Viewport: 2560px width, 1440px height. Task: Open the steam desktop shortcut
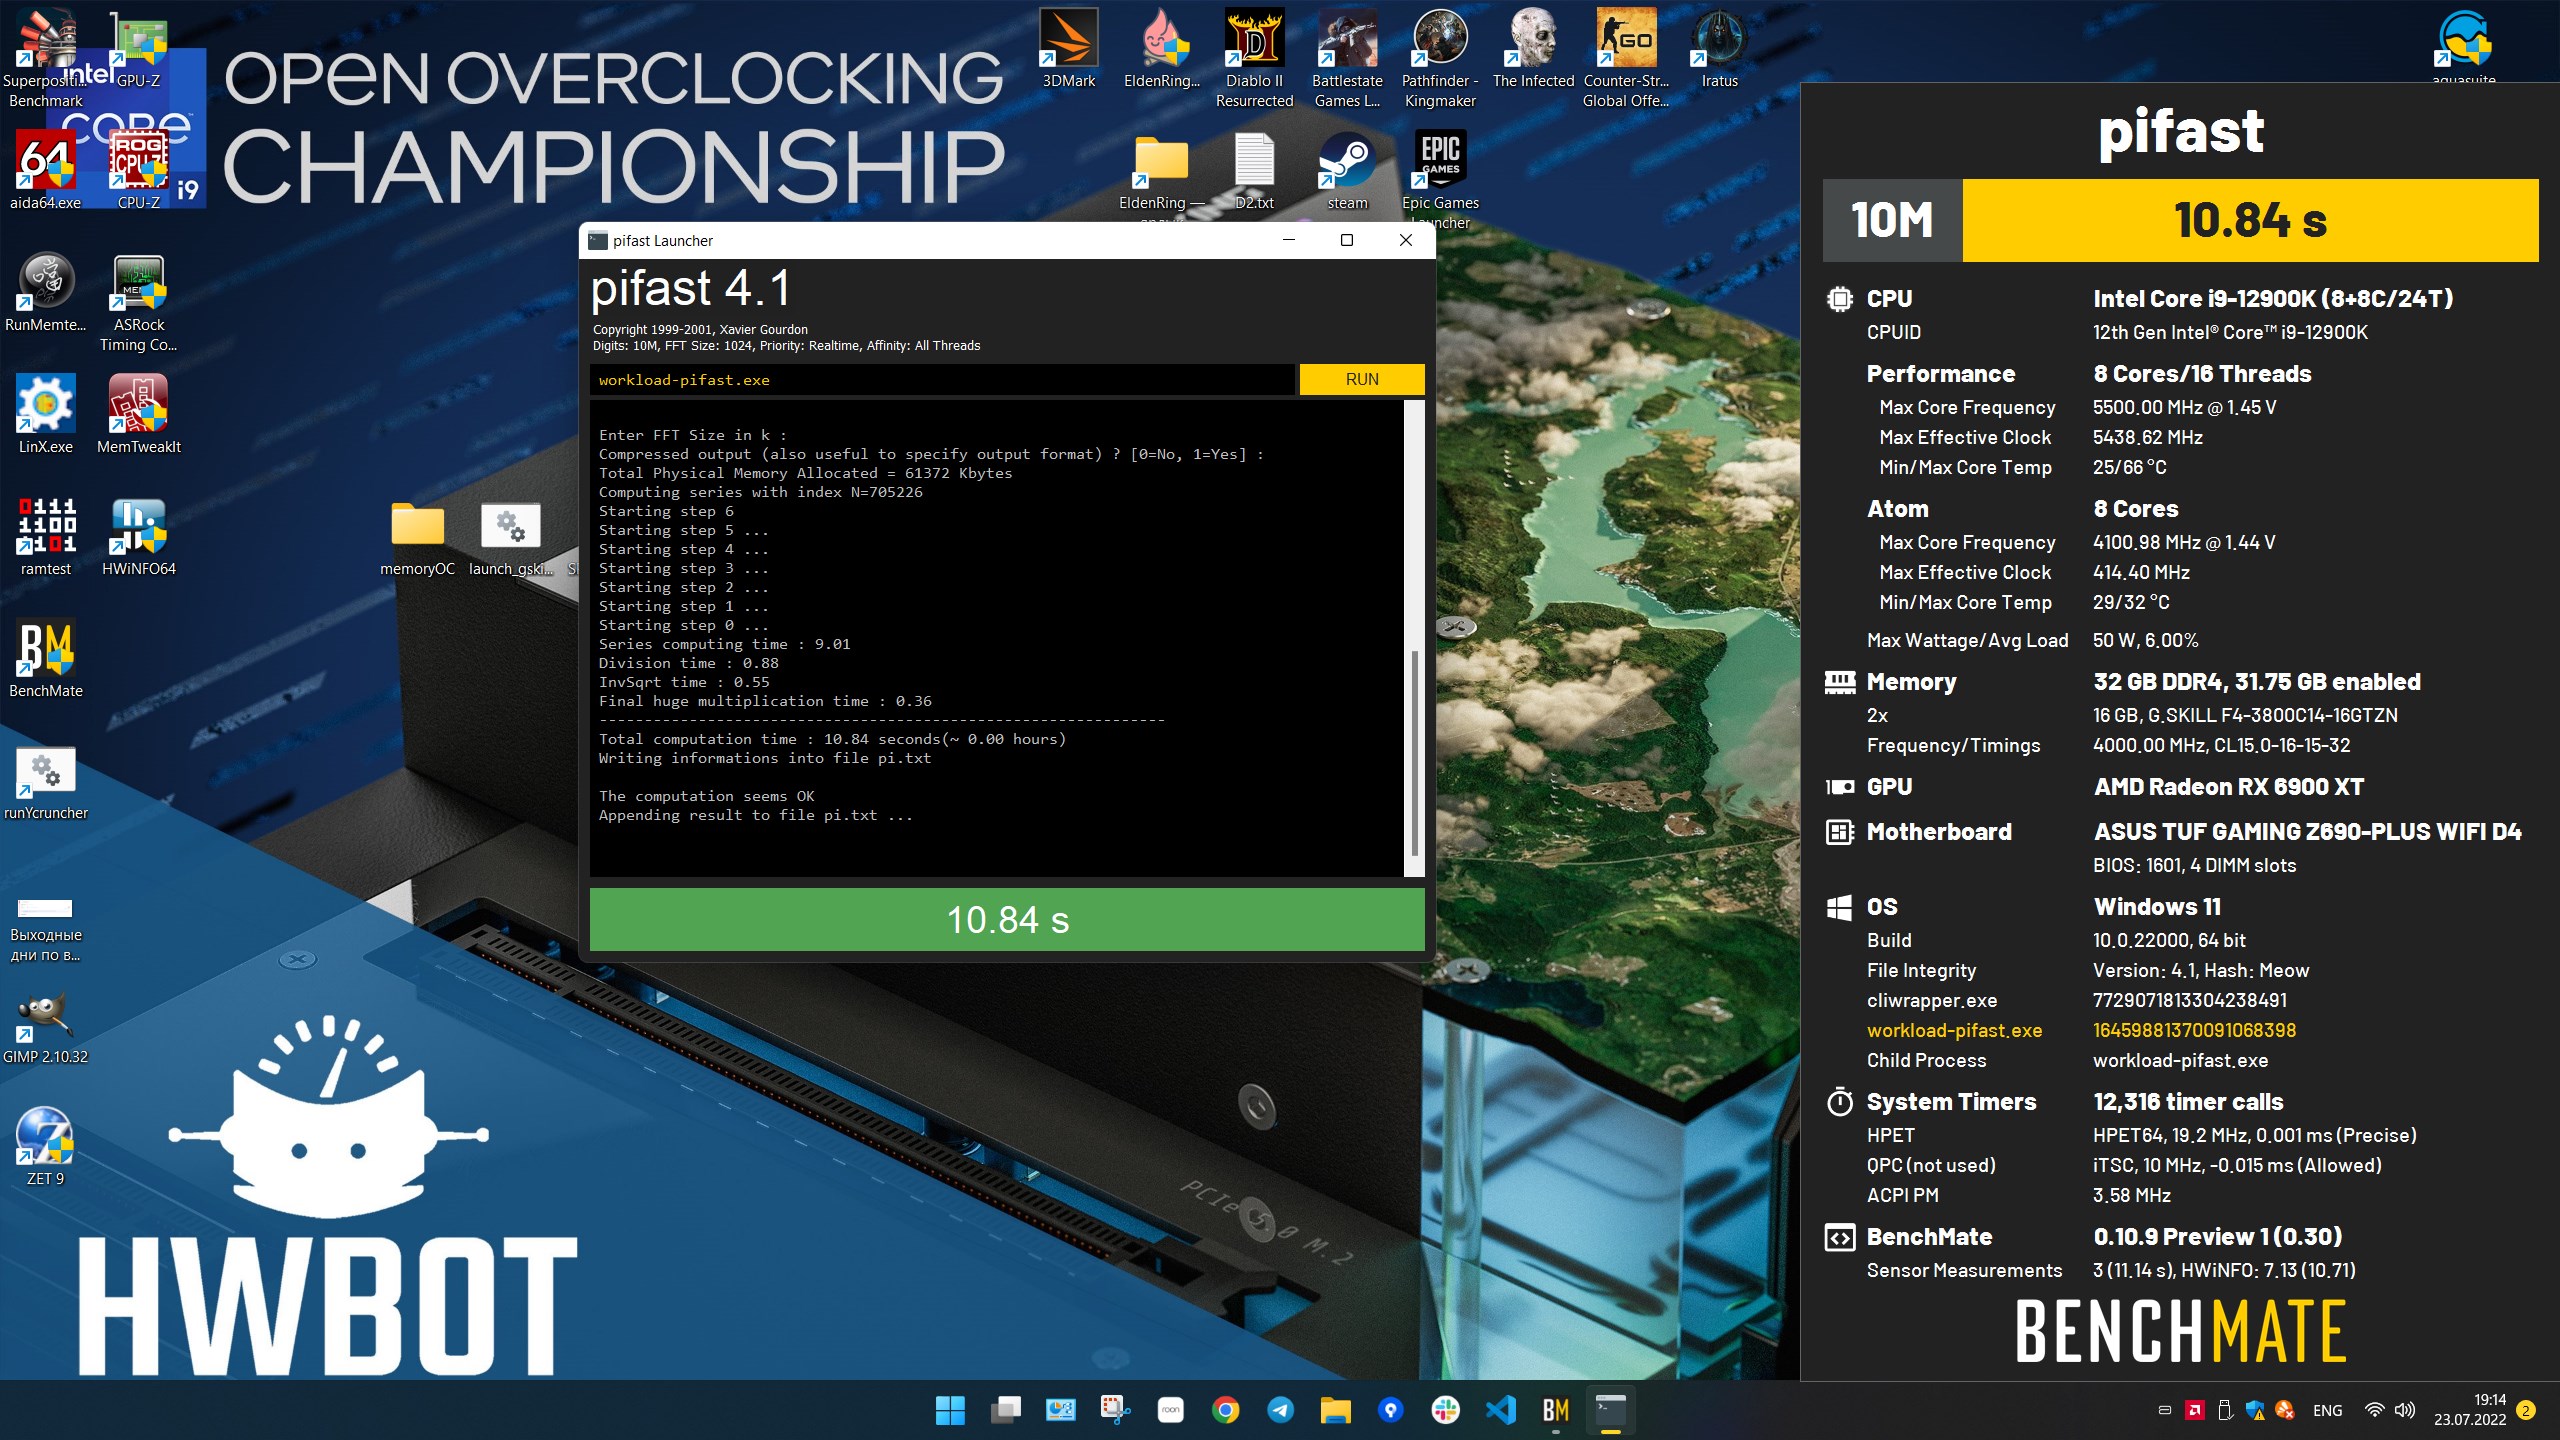(x=1347, y=170)
